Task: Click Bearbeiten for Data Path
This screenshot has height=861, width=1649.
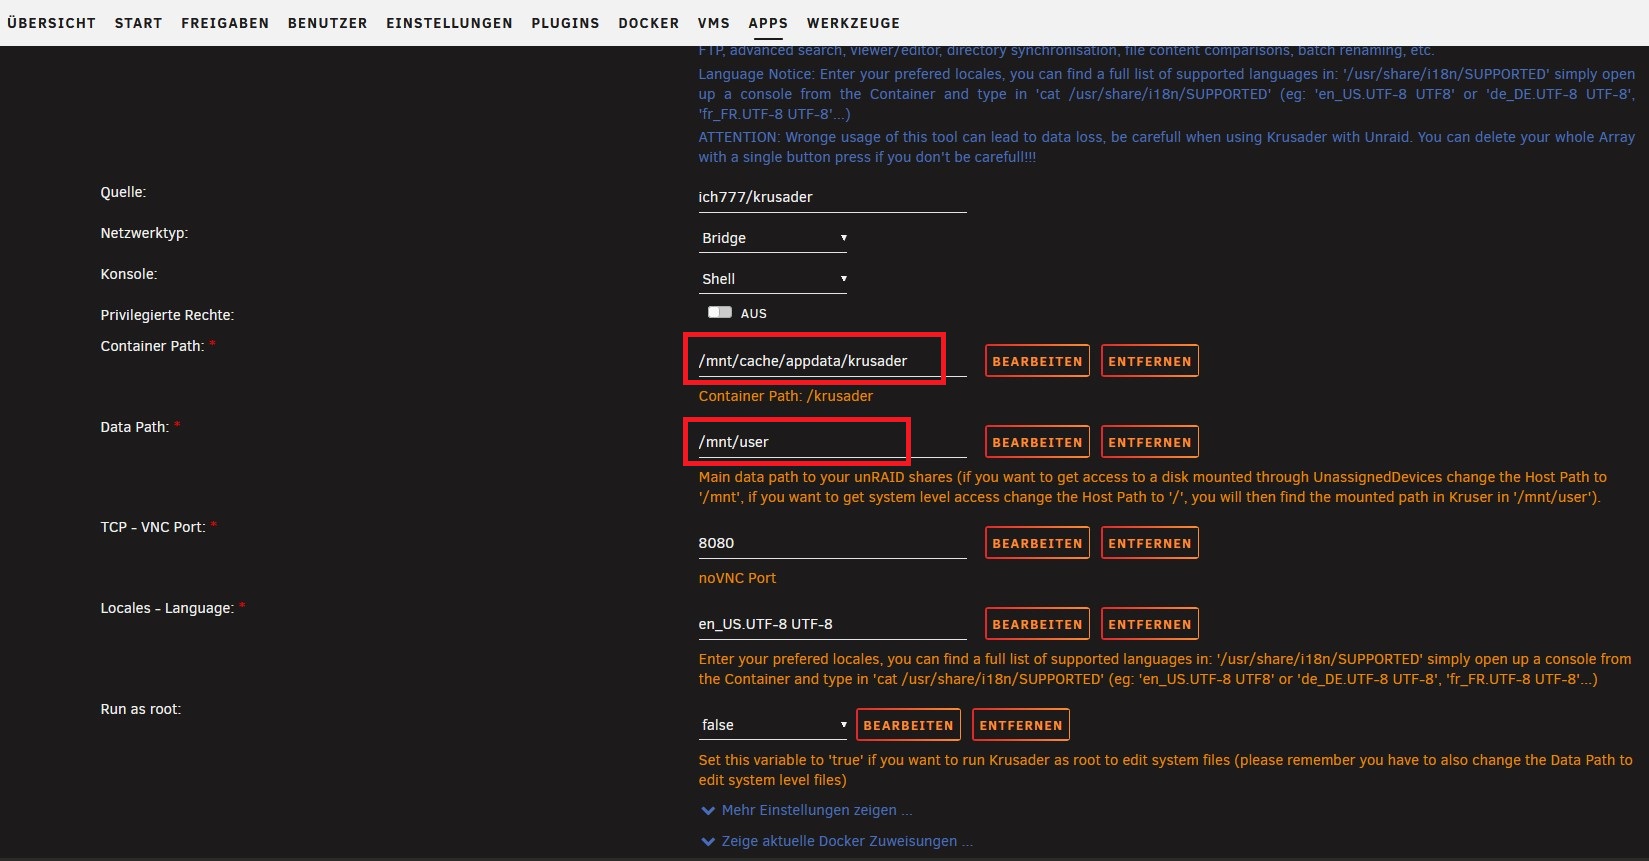Action: pos(1037,442)
